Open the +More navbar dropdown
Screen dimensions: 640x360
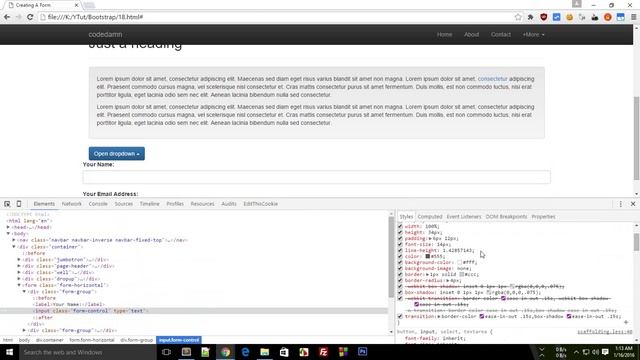click(533, 35)
